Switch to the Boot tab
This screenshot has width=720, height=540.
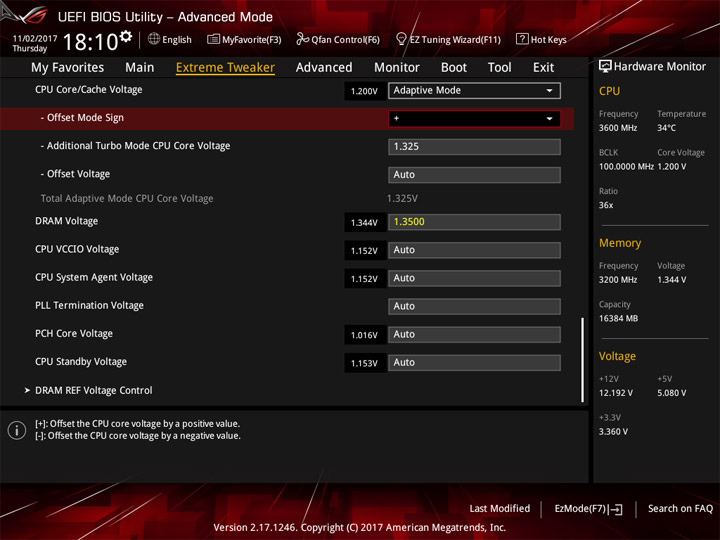[x=454, y=68]
